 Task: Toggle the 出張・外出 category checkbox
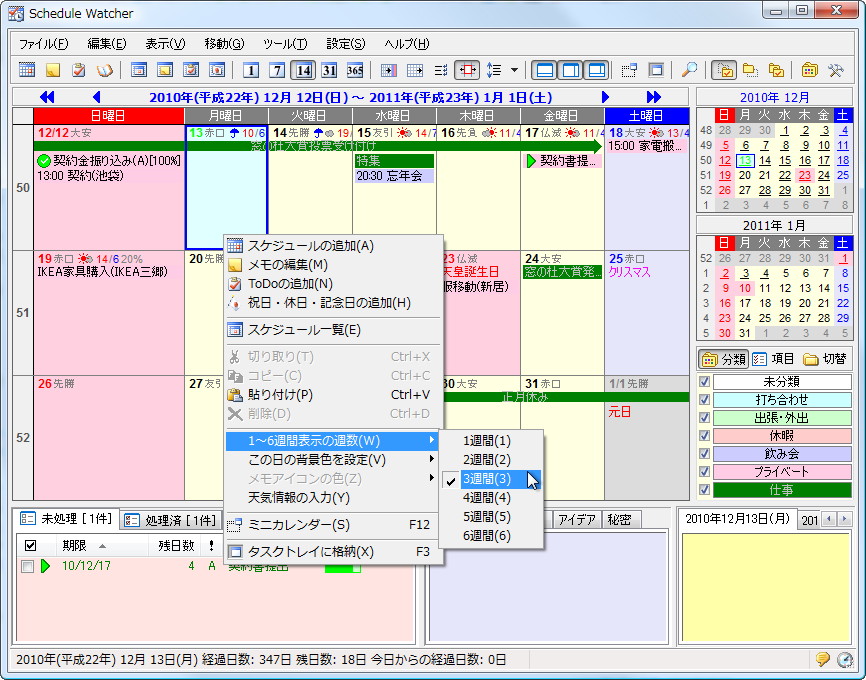pos(704,417)
